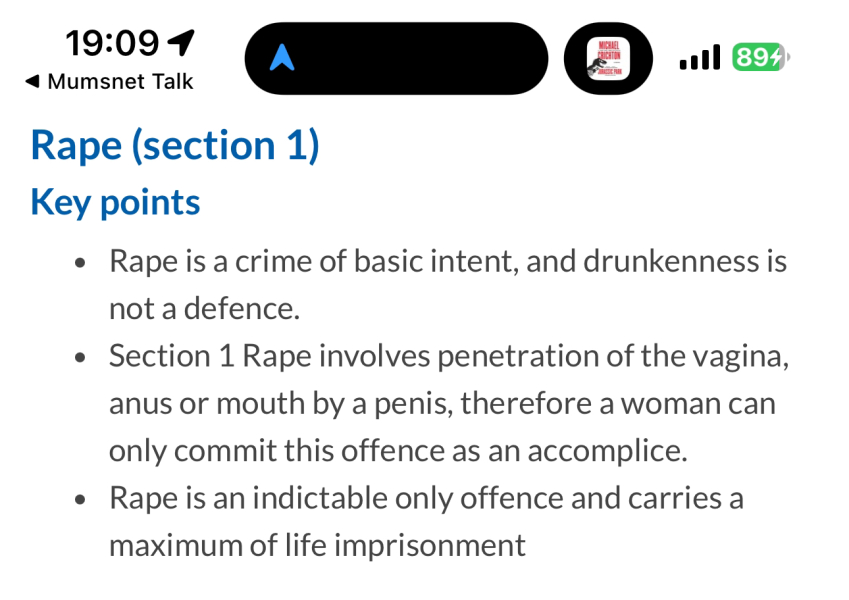Tap the location arrow next to the clock

click(181, 42)
